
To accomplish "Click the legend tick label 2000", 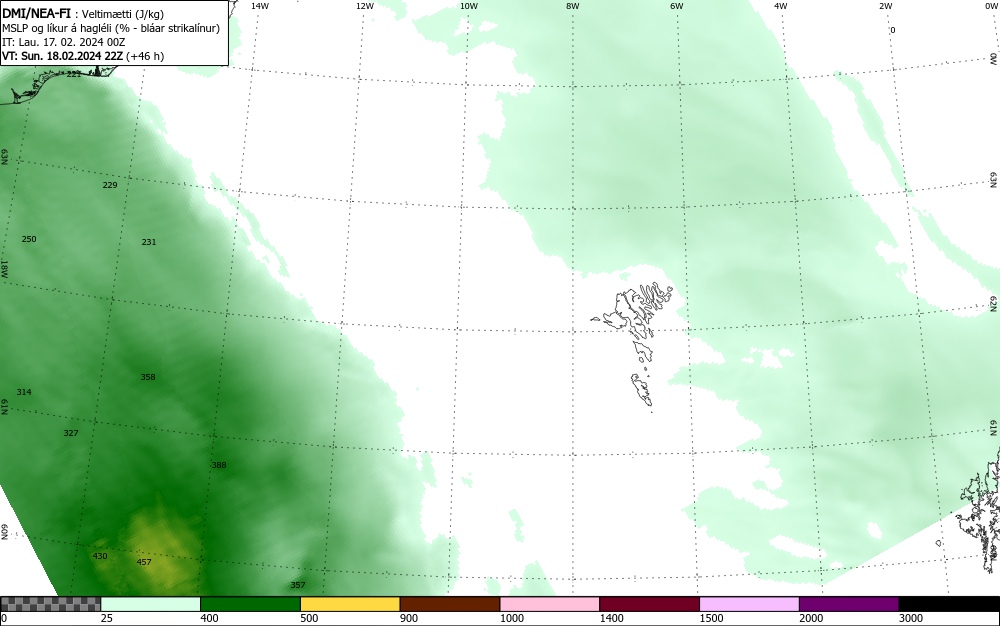I will pyautogui.click(x=811, y=618).
